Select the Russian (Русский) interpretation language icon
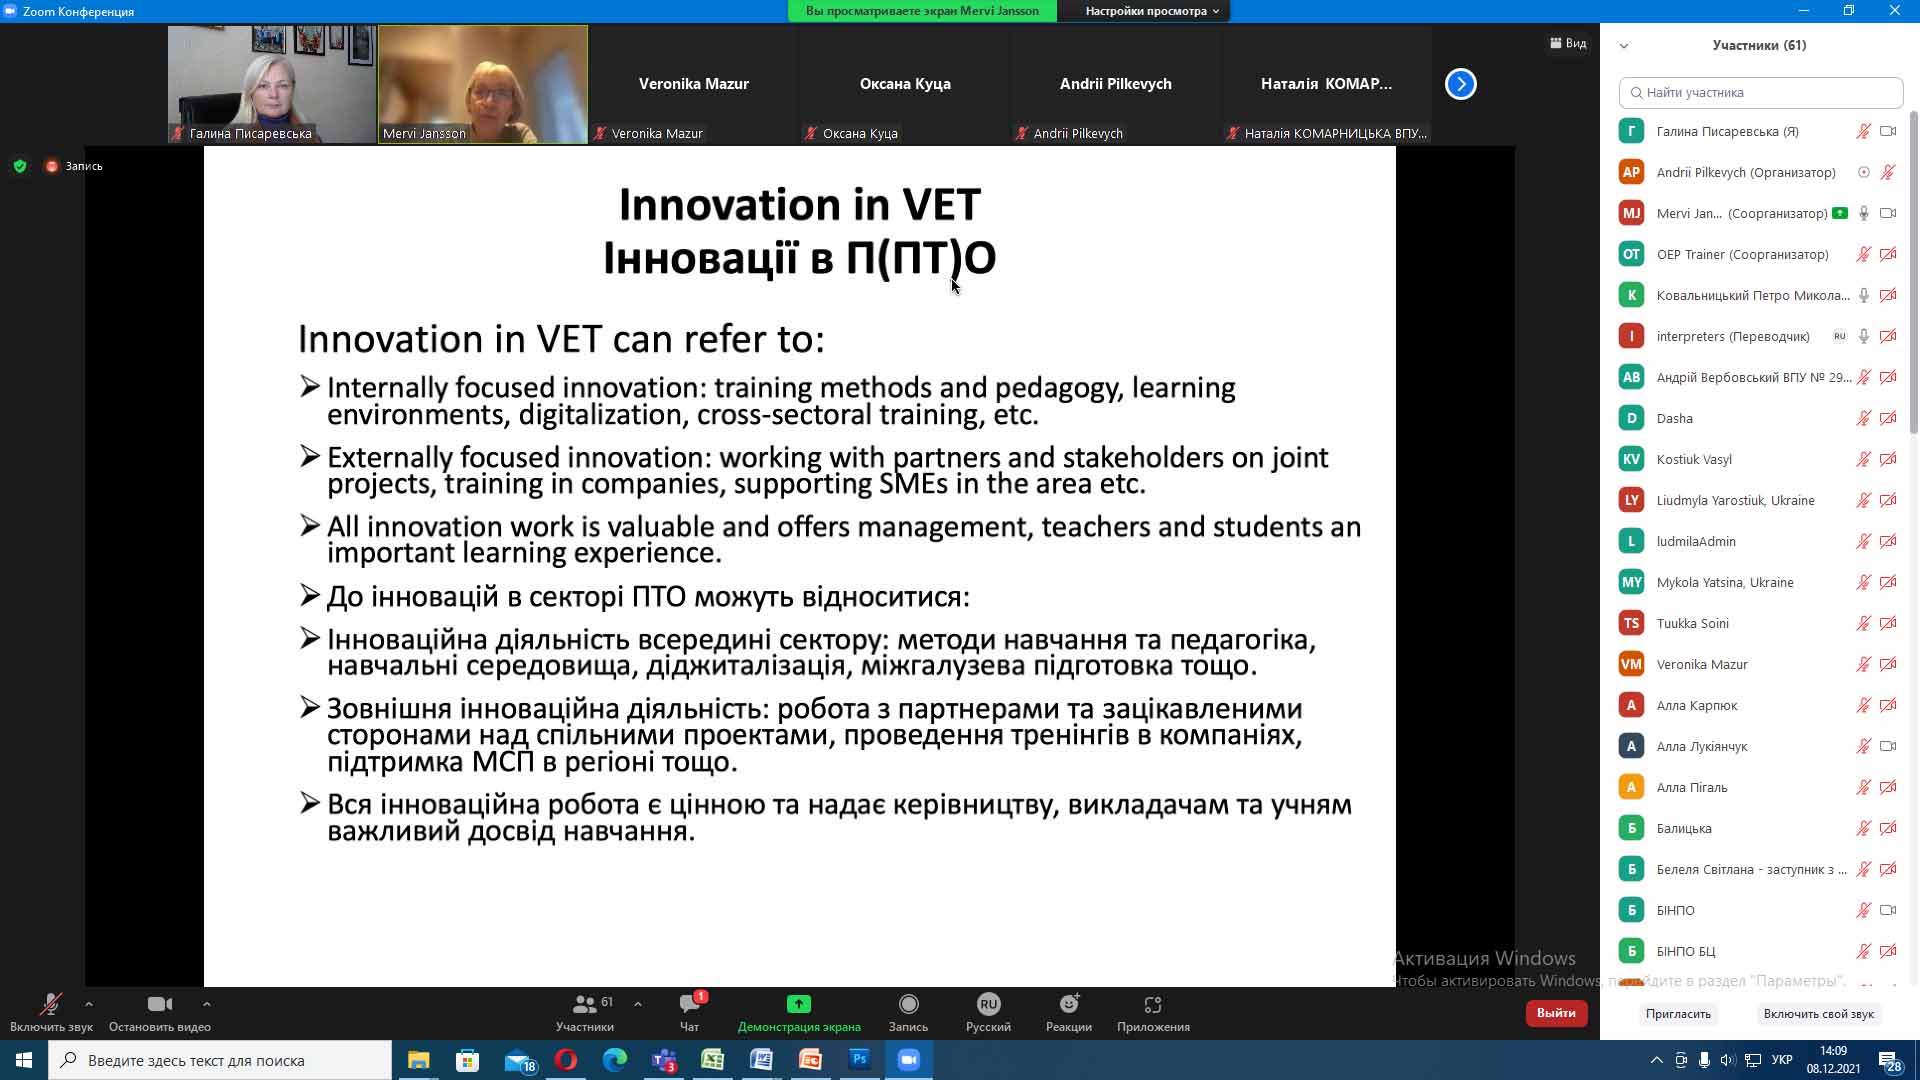This screenshot has width=1920, height=1080. click(x=988, y=1005)
